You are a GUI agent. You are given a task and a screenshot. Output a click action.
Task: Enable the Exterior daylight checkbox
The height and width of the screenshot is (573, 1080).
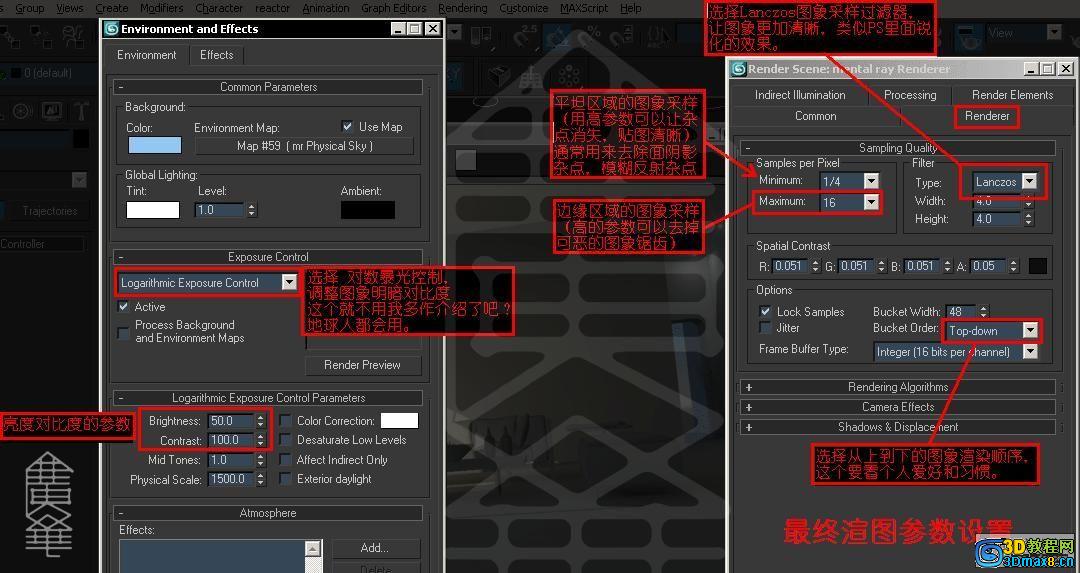(x=285, y=479)
